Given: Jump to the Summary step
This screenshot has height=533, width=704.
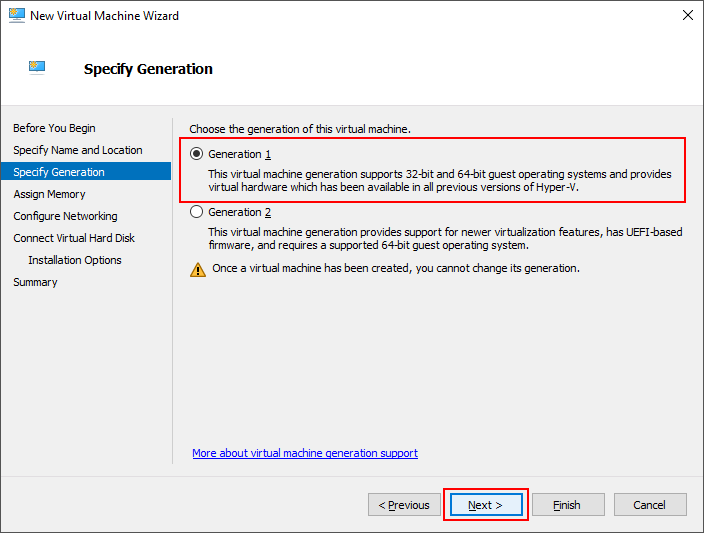Looking at the screenshot, I should 35,282.
